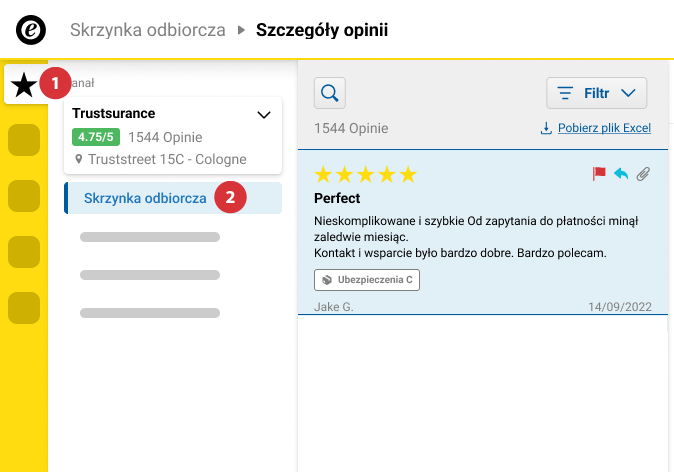Click Pobierz plik Excel link
The image size is (674, 472).
(x=604, y=128)
